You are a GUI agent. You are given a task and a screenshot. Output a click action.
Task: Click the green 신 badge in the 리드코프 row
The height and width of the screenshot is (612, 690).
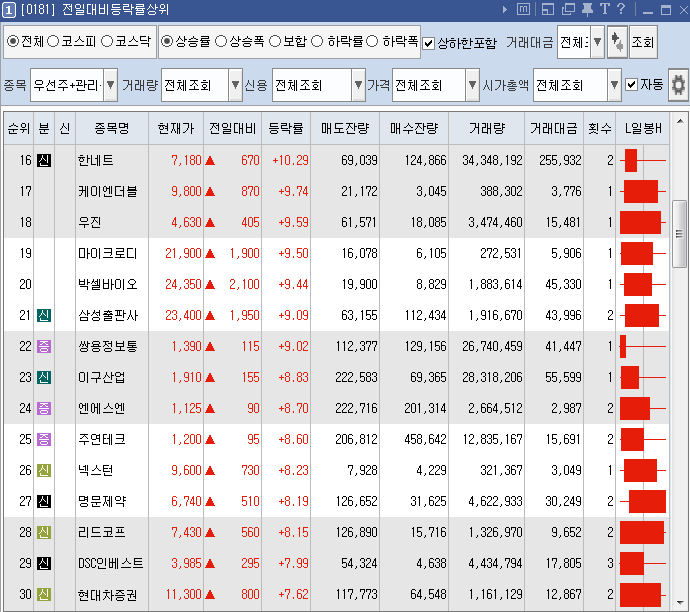44,532
